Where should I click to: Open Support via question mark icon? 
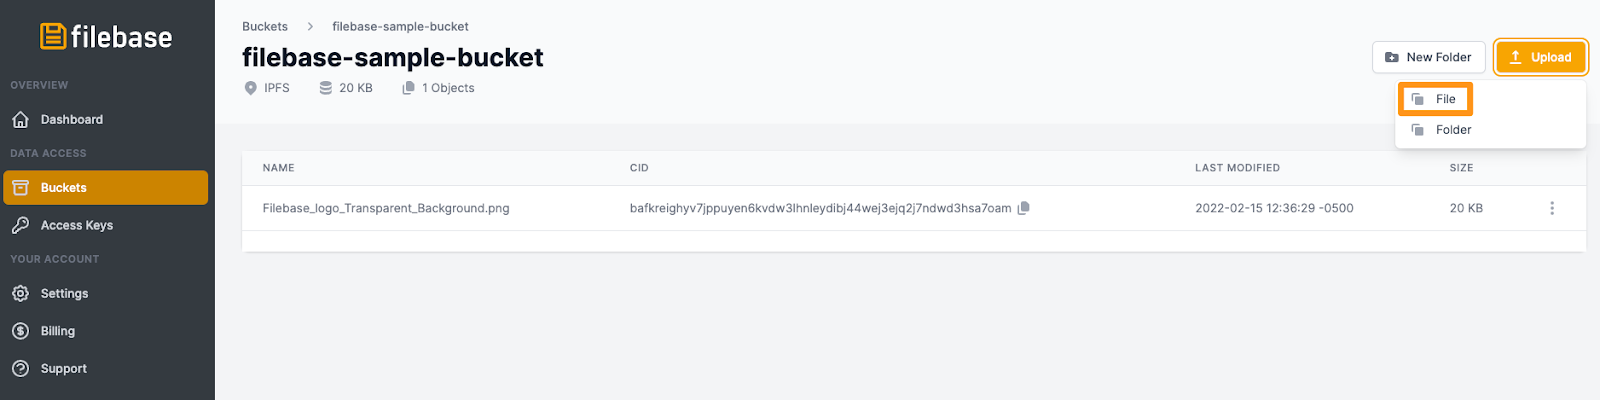20,369
